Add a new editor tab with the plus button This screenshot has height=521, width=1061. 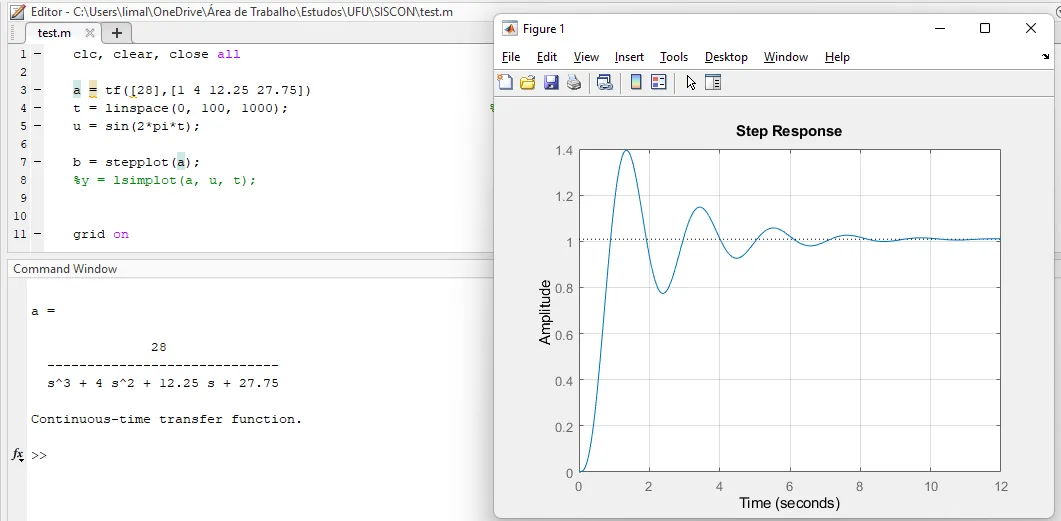click(x=117, y=33)
